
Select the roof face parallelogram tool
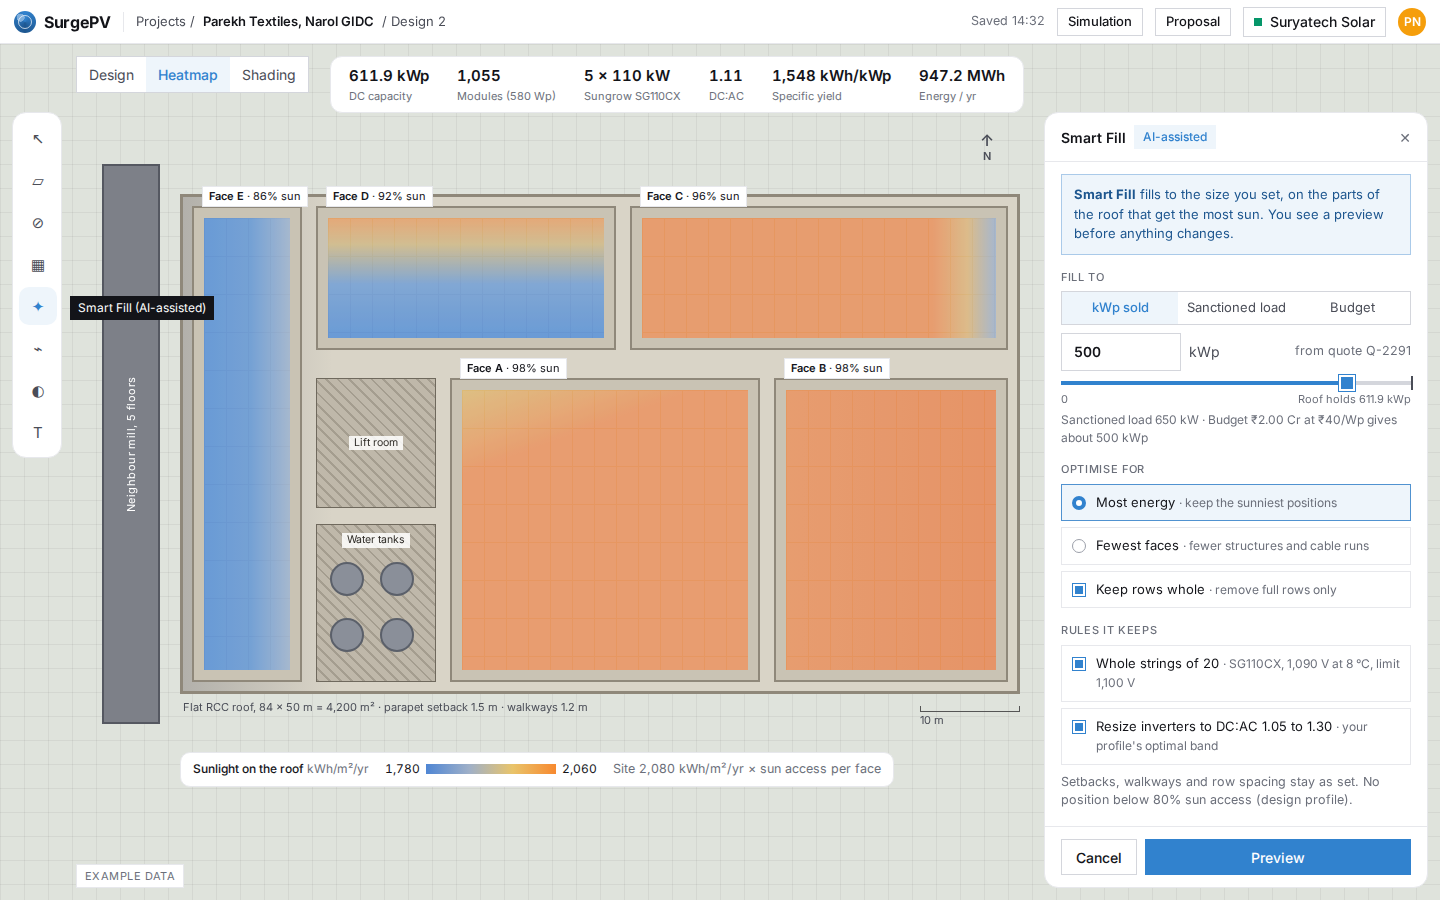pyautogui.click(x=38, y=181)
